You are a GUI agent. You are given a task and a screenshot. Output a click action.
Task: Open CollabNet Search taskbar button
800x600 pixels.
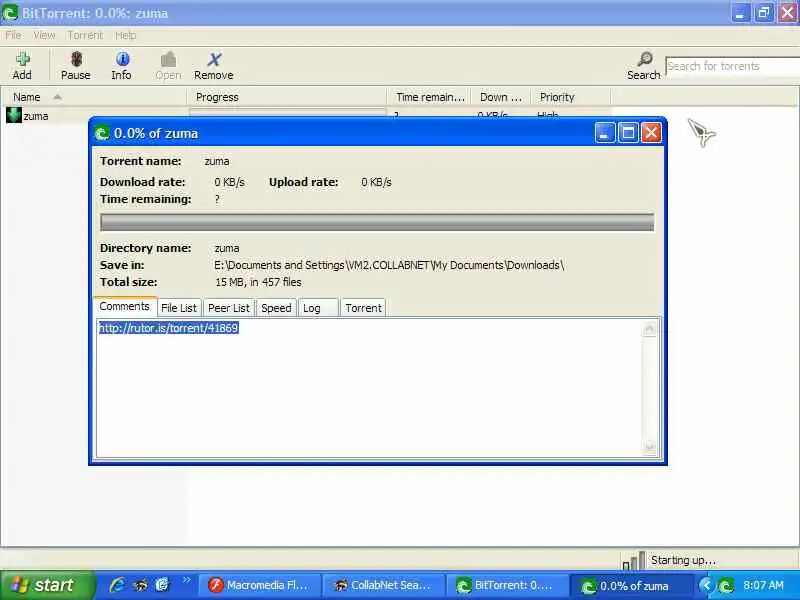point(384,586)
